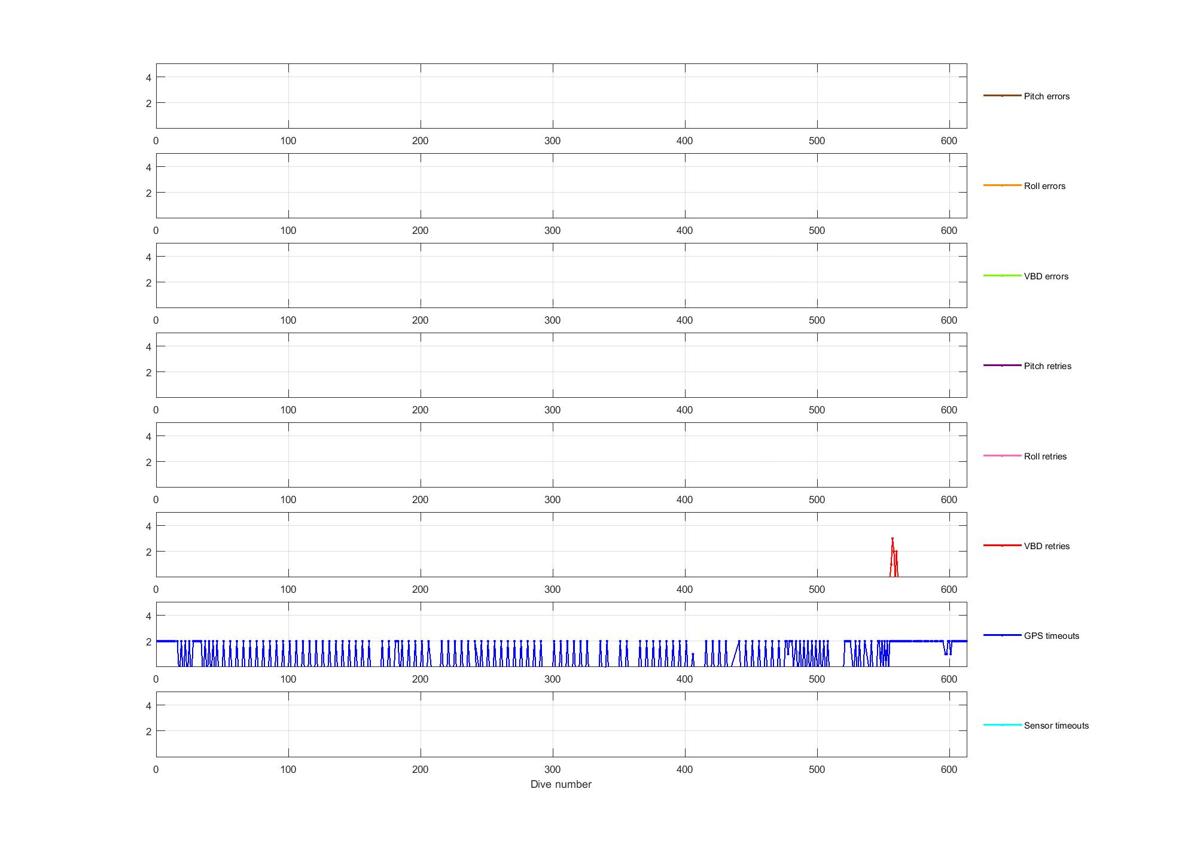Screen dimensions: 1200x851
Task: Click the cyan Sensor timeouts legend line
Action: click(x=1002, y=726)
